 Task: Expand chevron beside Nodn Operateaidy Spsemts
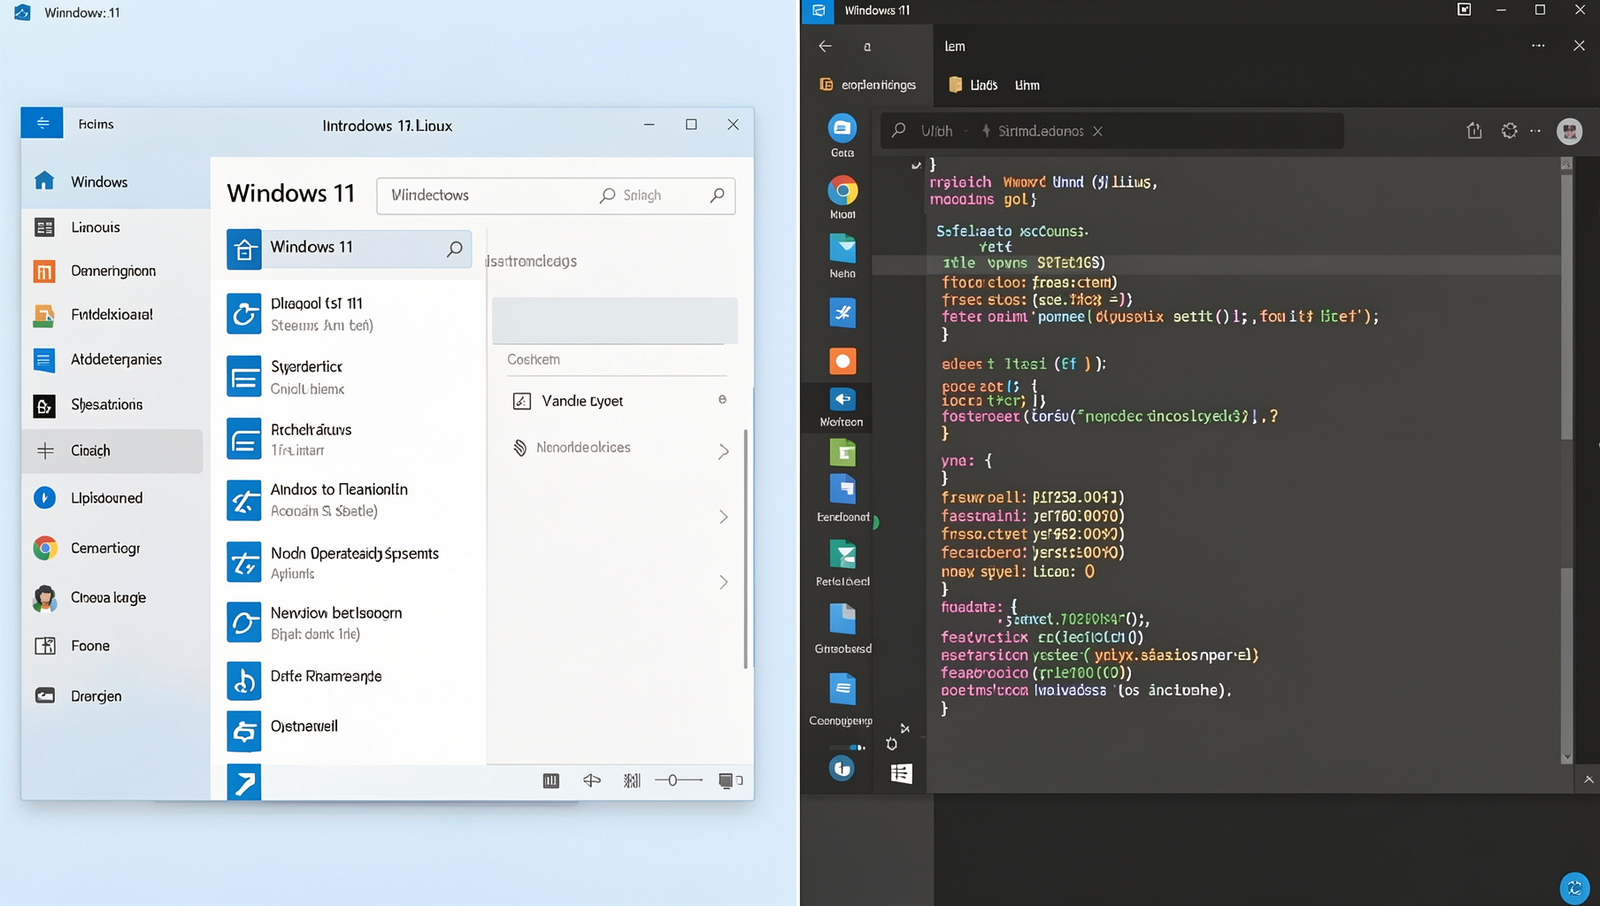pos(723,582)
